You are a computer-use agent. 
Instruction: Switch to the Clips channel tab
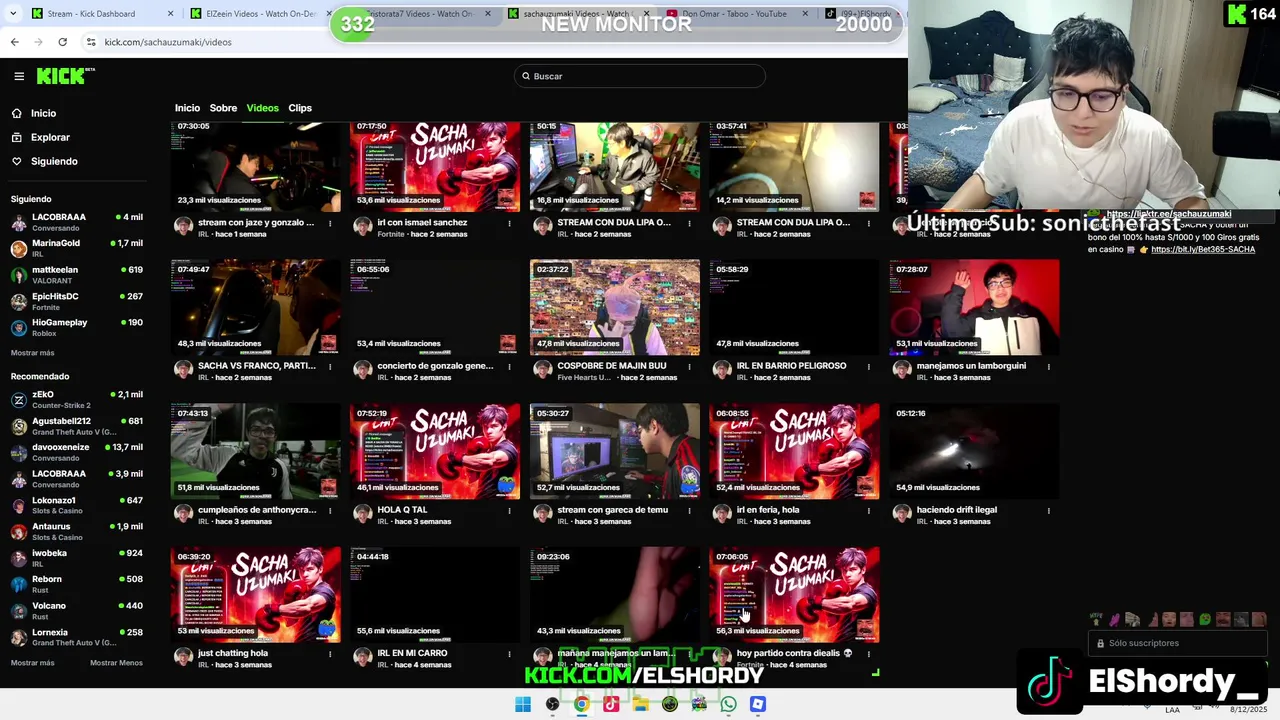300,108
